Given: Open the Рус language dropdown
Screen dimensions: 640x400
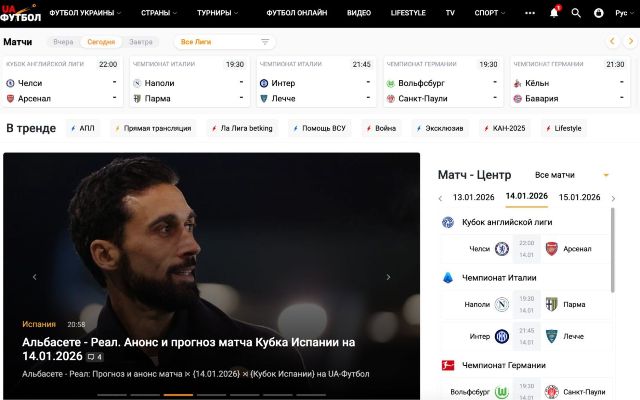Looking at the screenshot, I should click(624, 13).
